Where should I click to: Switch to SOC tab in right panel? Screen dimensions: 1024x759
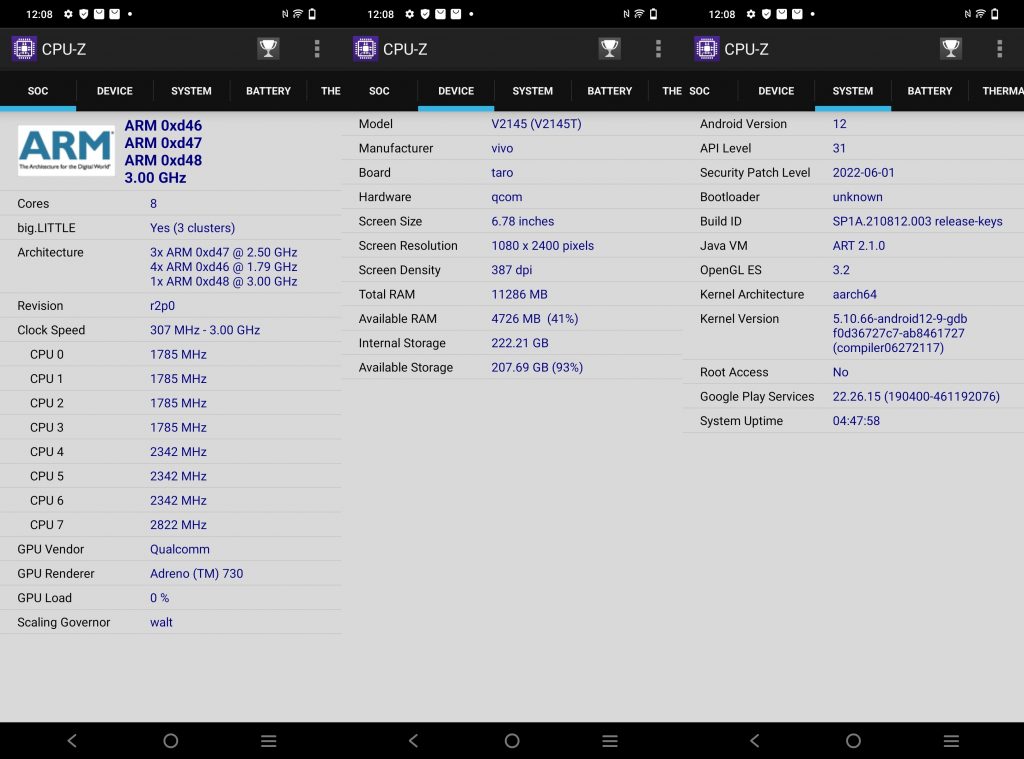699,91
